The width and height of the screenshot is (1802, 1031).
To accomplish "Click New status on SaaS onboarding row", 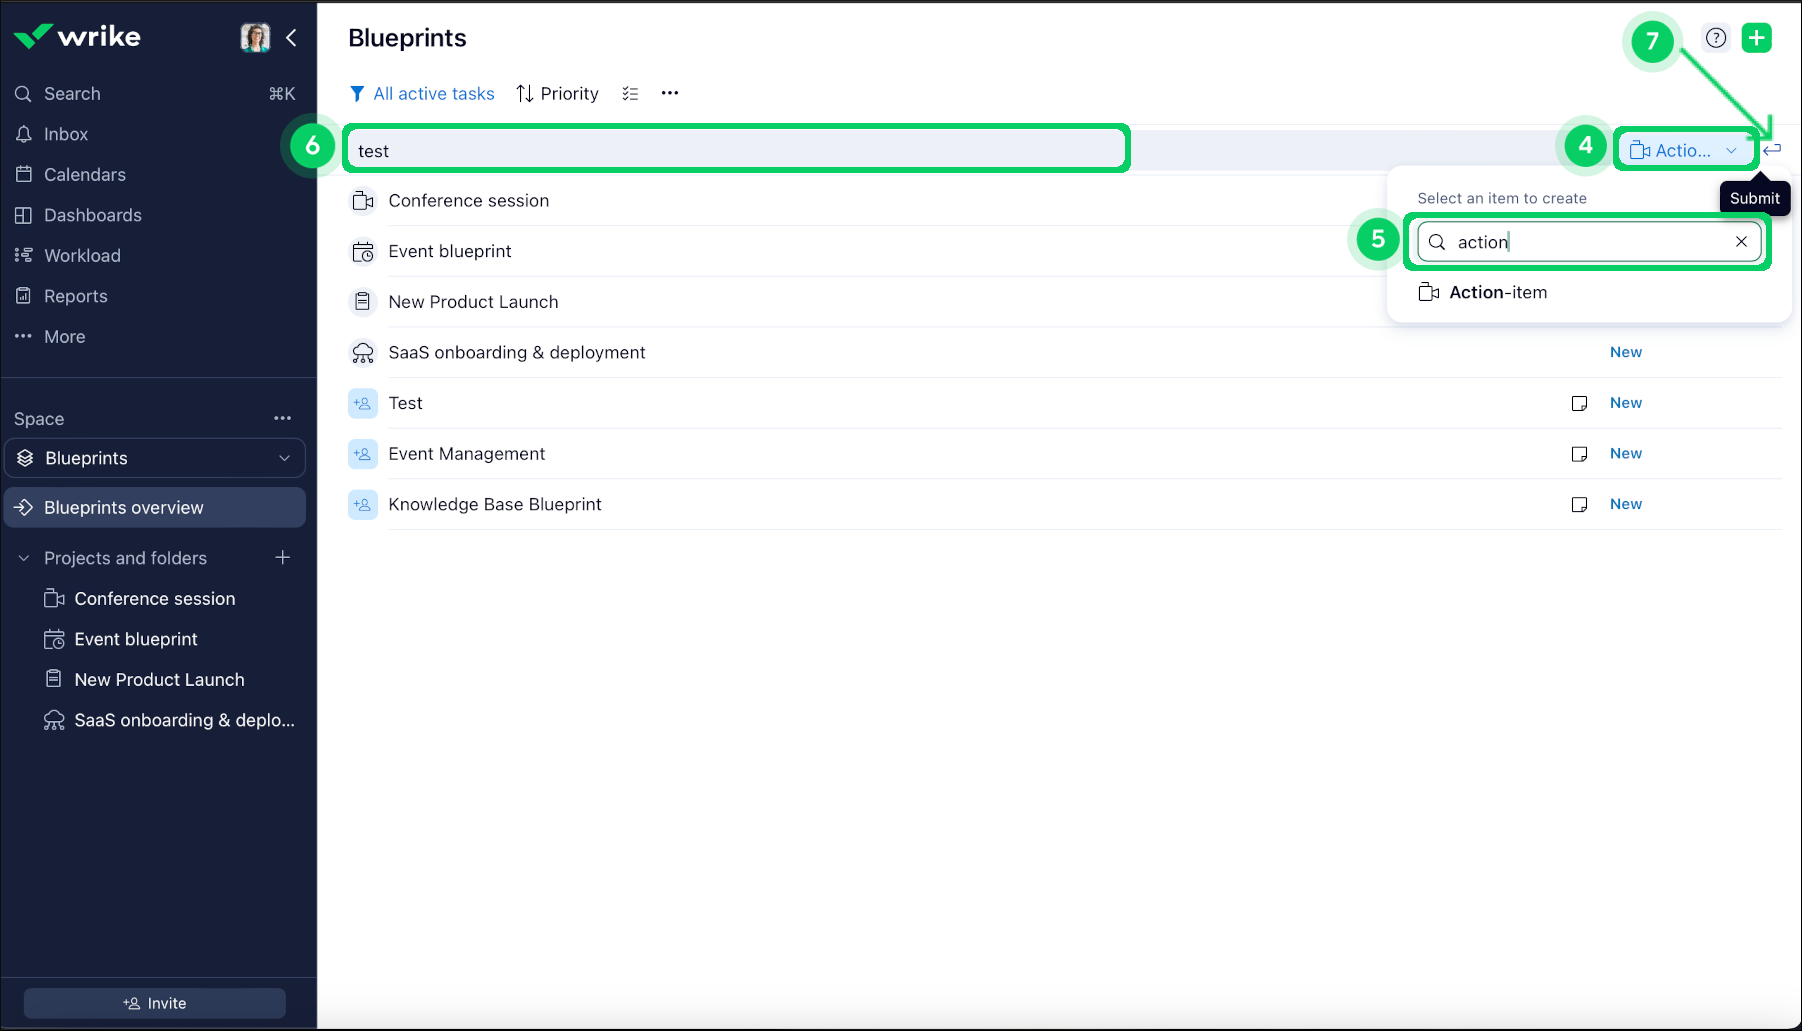I will tap(1626, 352).
